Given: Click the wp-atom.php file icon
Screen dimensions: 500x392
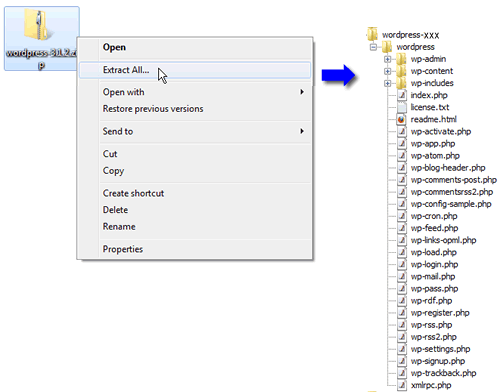Looking at the screenshot, I should (x=402, y=156).
